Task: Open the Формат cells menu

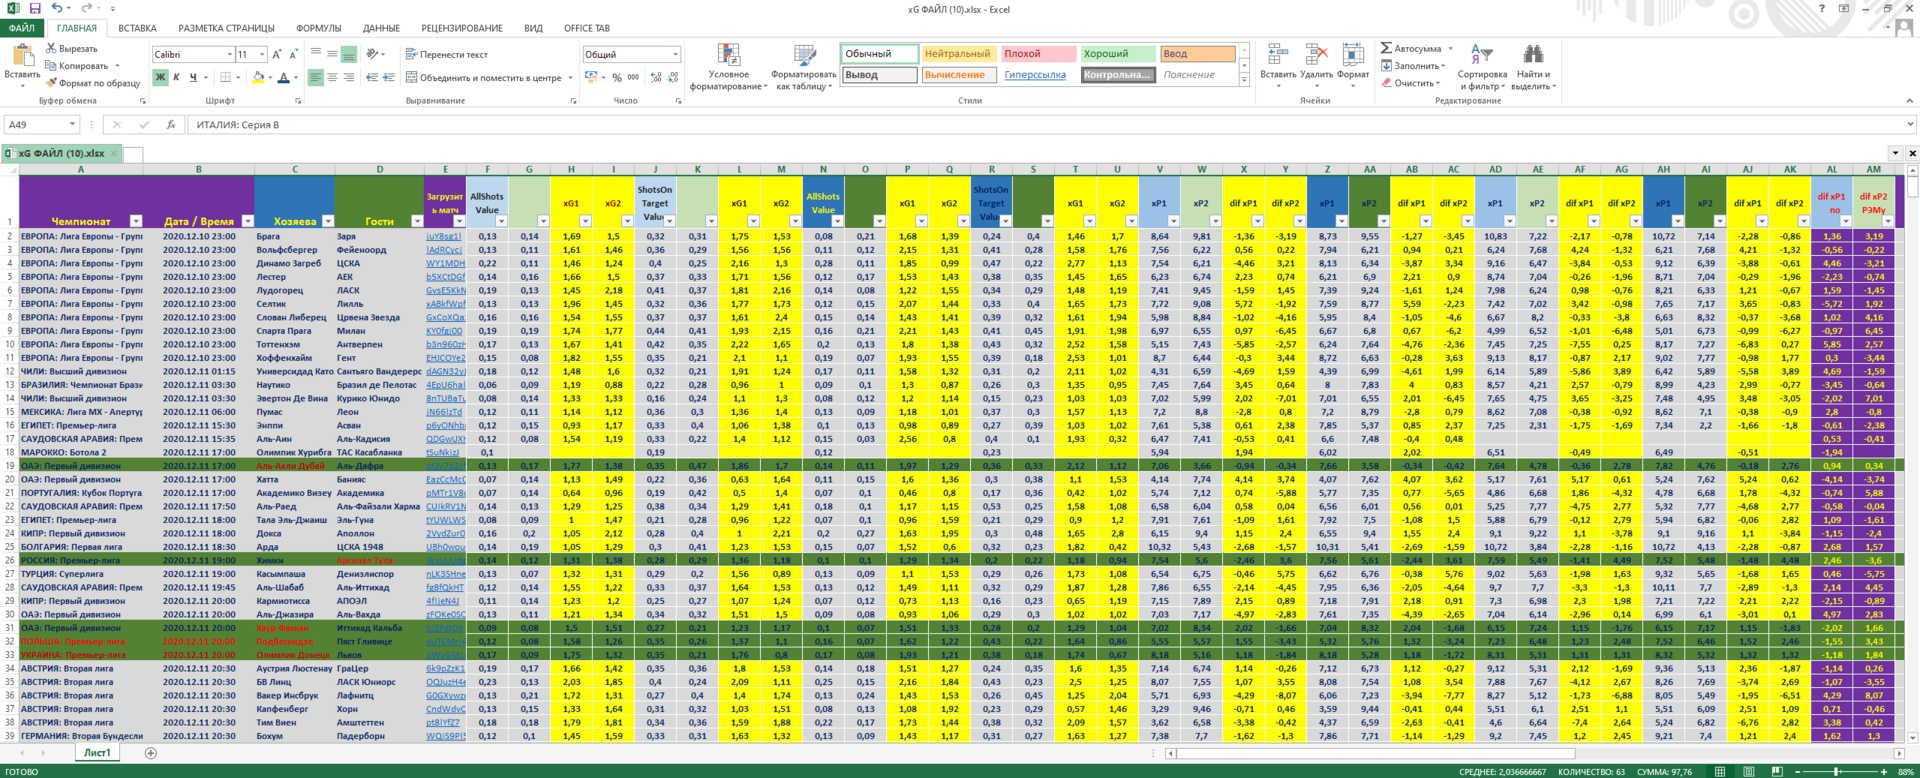Action: click(1353, 67)
